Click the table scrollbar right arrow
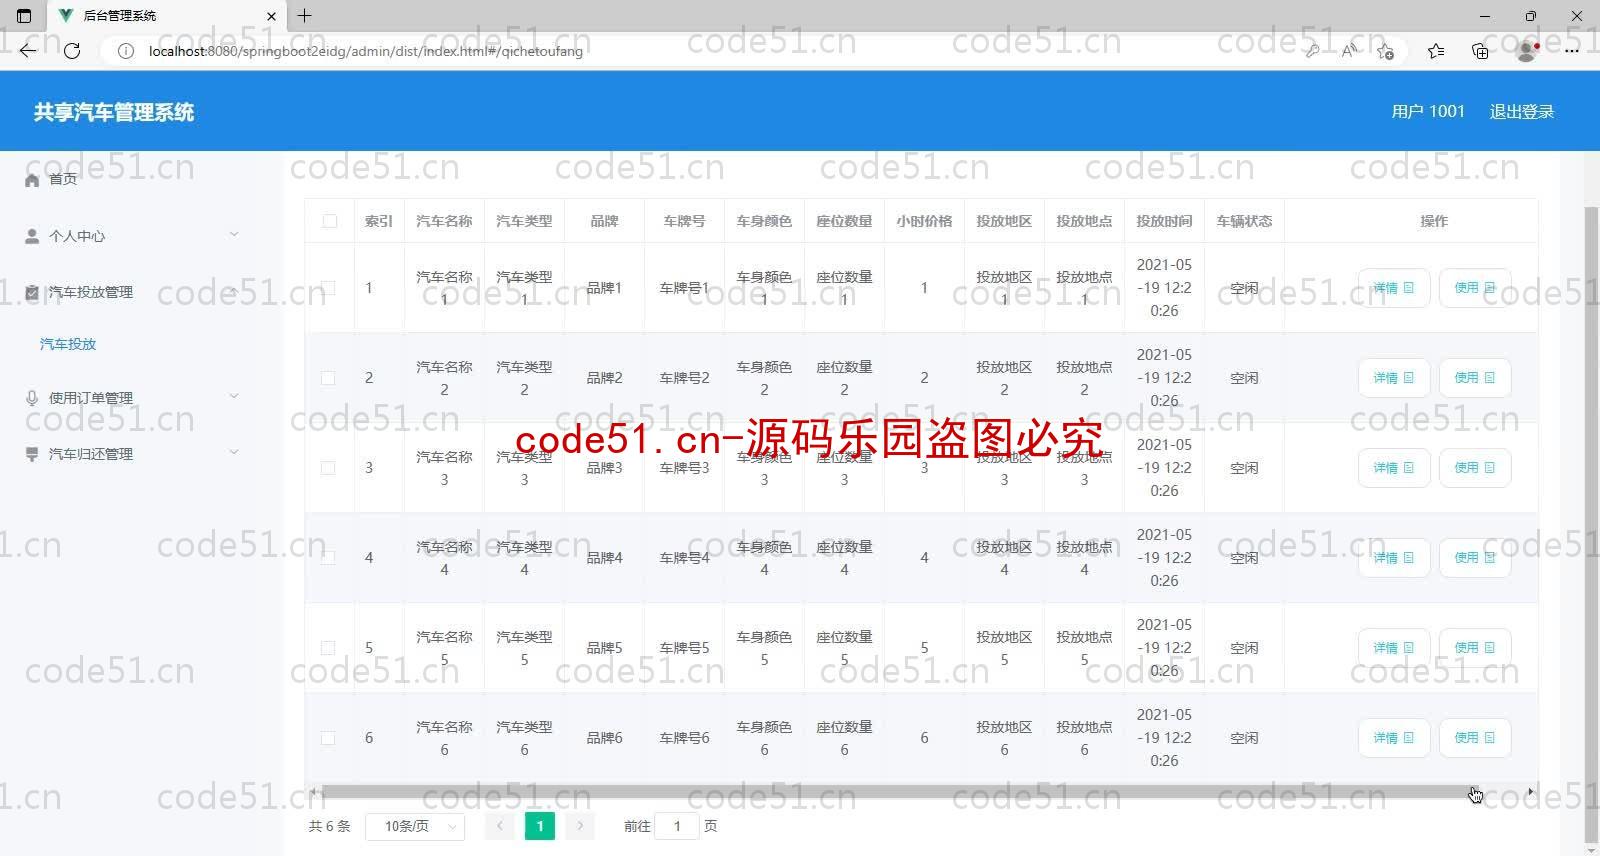The height and width of the screenshot is (856, 1600). coord(1531,792)
